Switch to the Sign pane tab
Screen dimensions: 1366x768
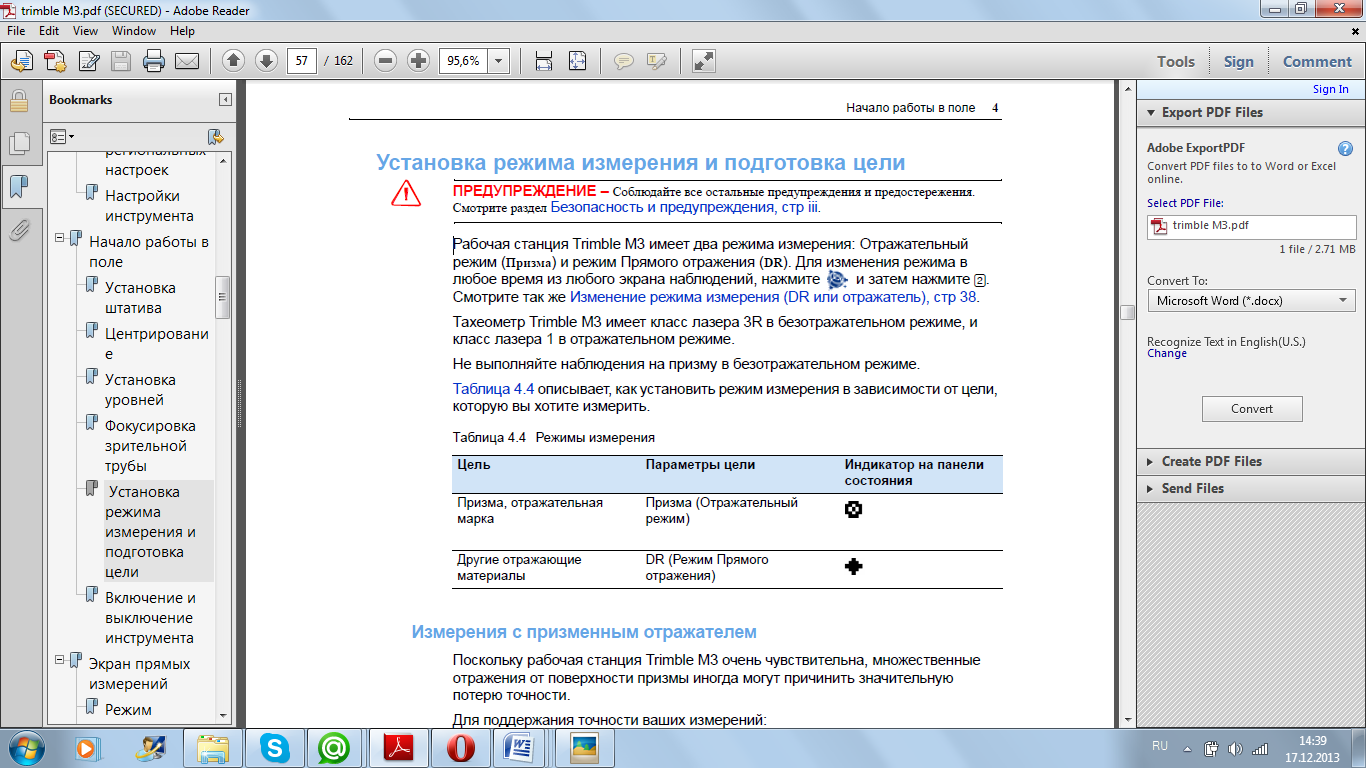[1238, 61]
